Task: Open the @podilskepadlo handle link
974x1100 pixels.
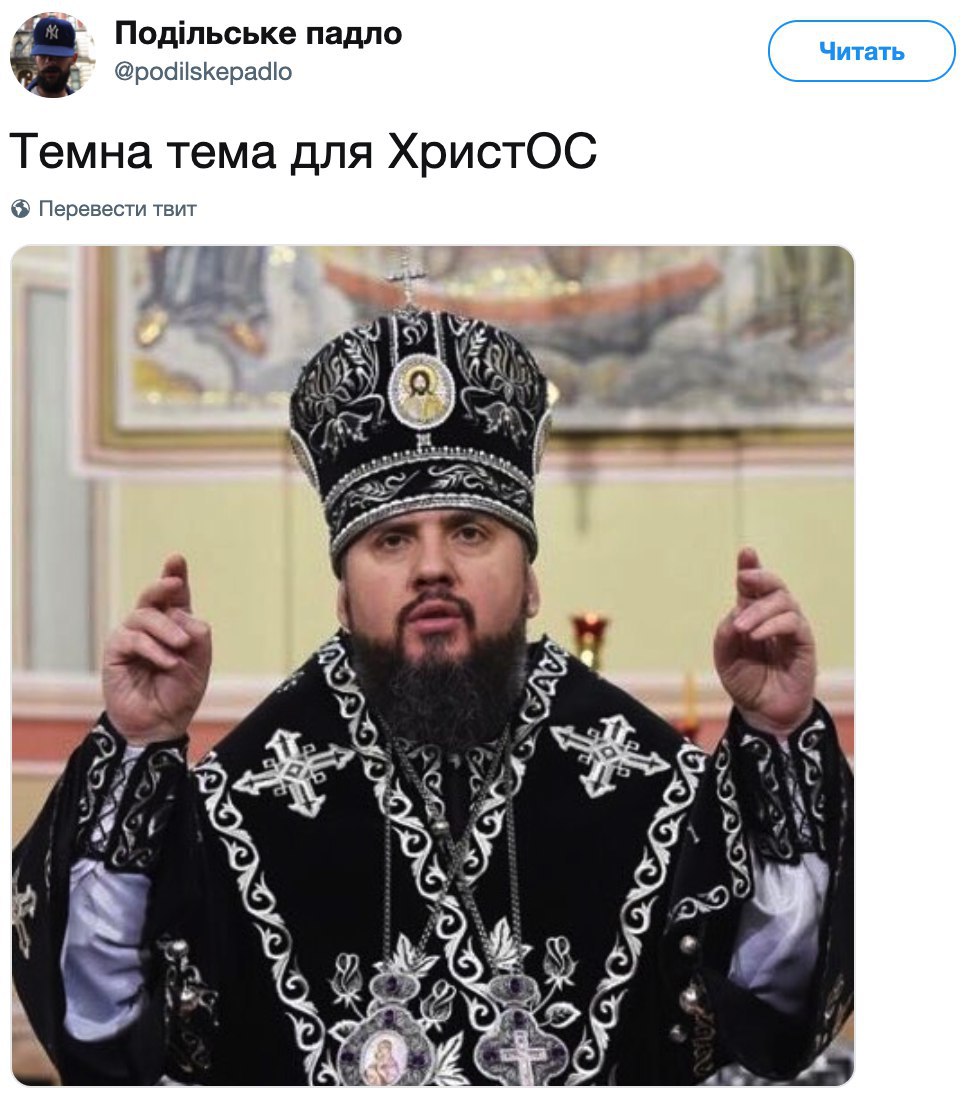Action: coord(203,72)
